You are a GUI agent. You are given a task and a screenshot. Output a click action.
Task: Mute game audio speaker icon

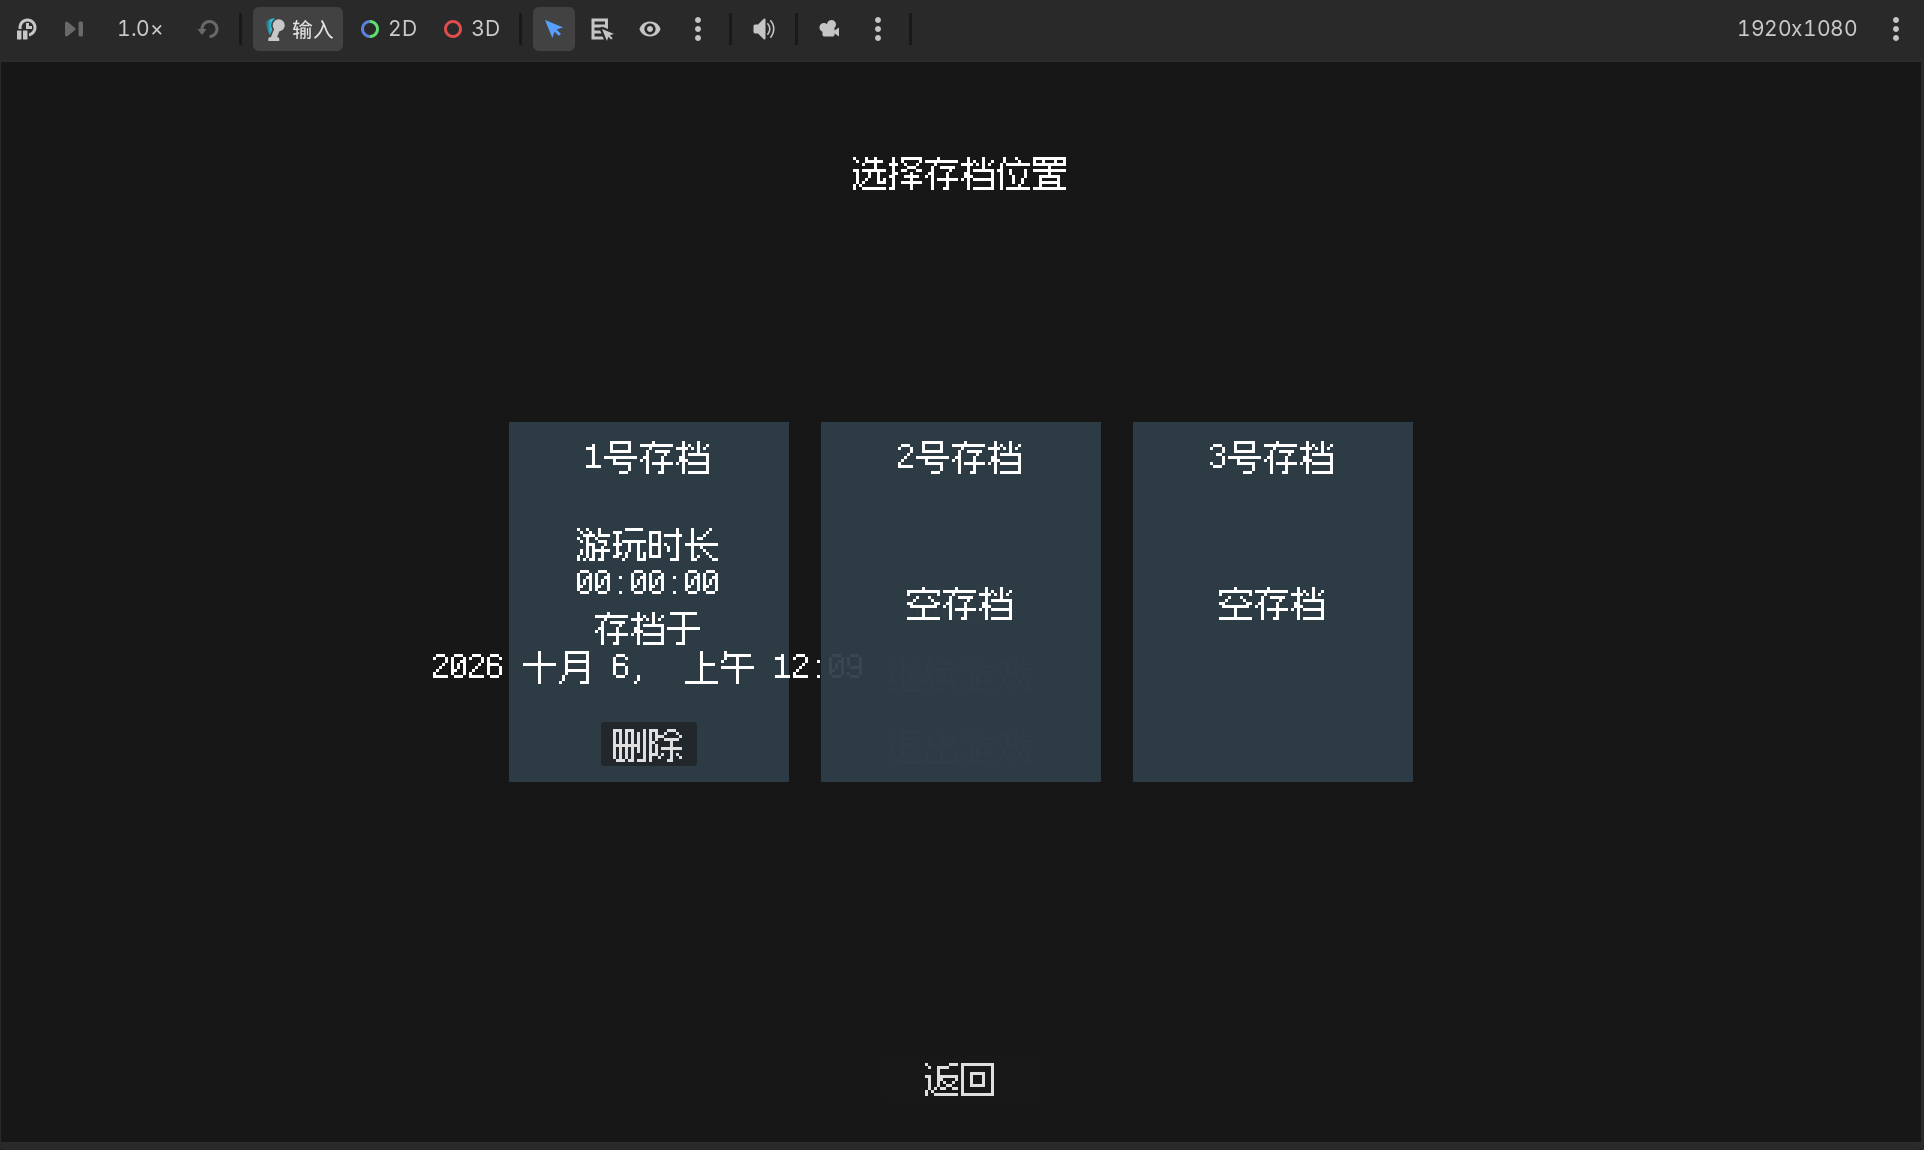click(x=764, y=29)
